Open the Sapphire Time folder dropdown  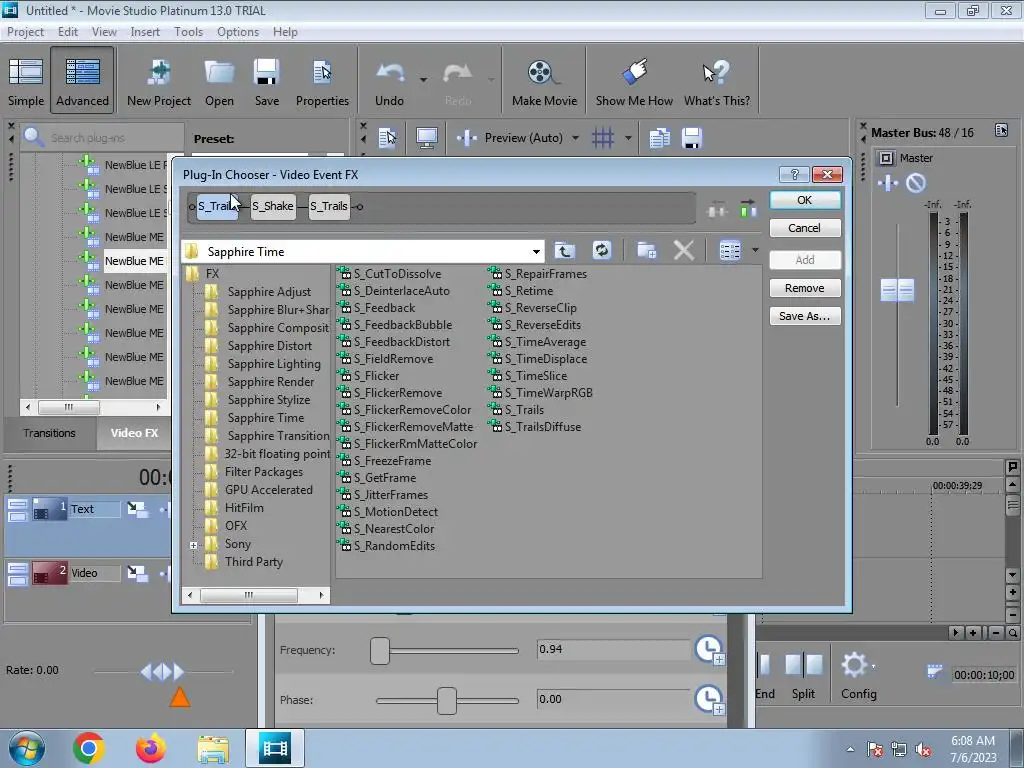coord(536,251)
